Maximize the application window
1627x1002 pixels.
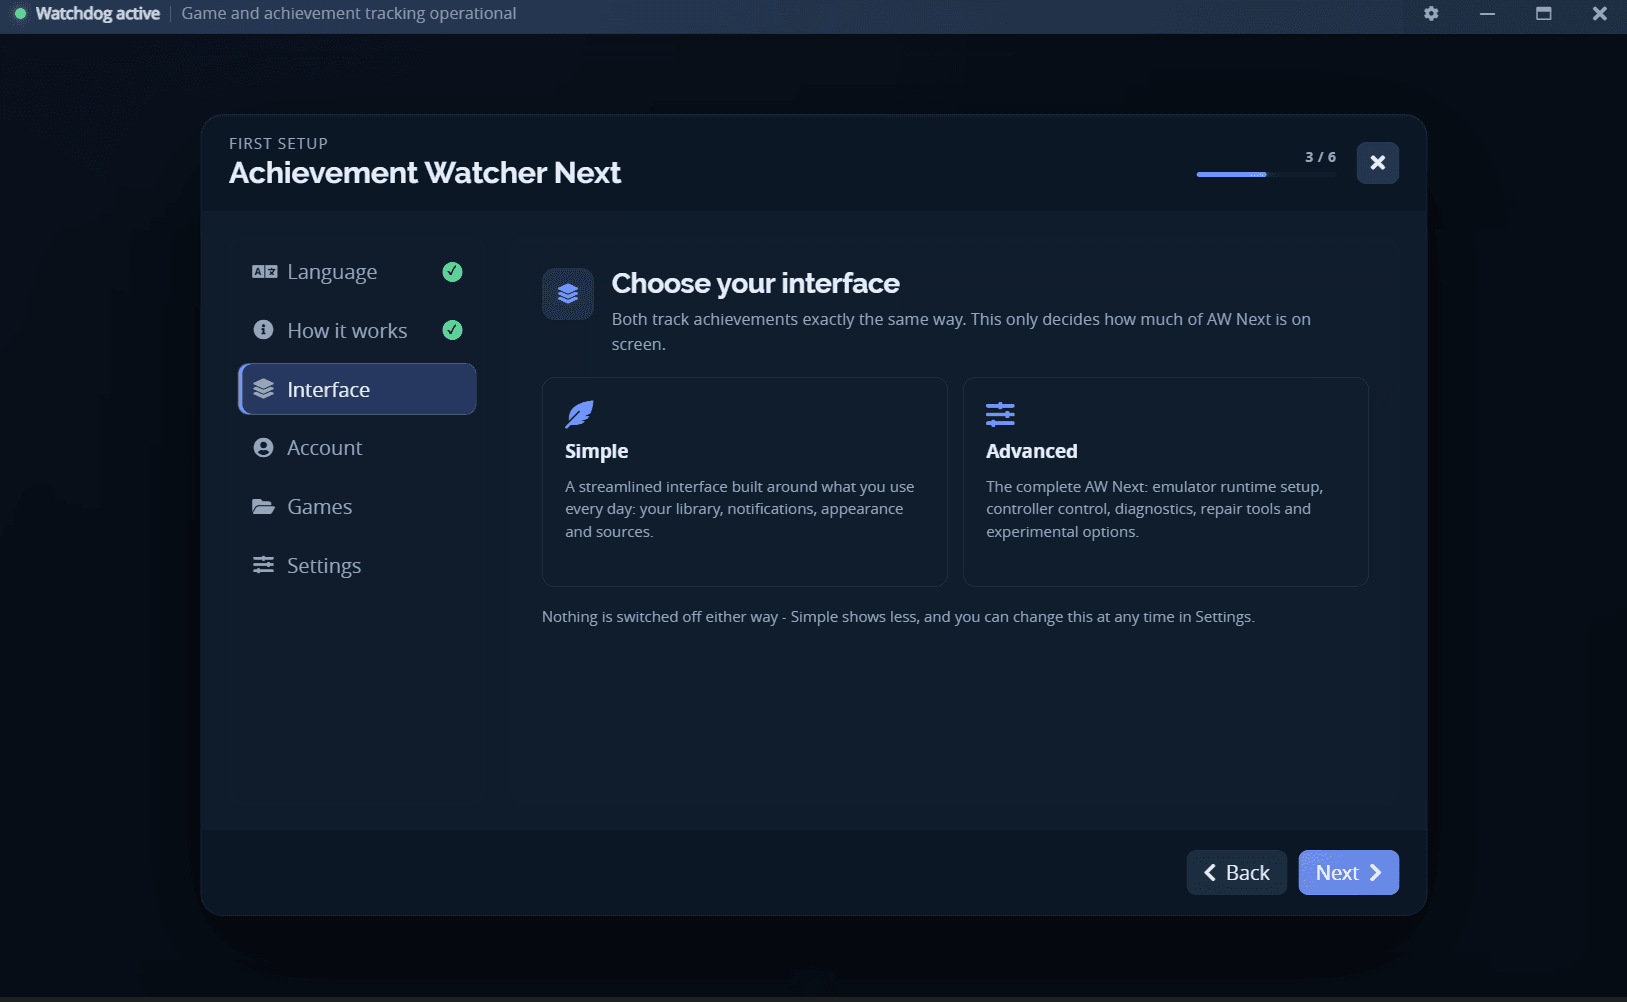click(x=1544, y=14)
